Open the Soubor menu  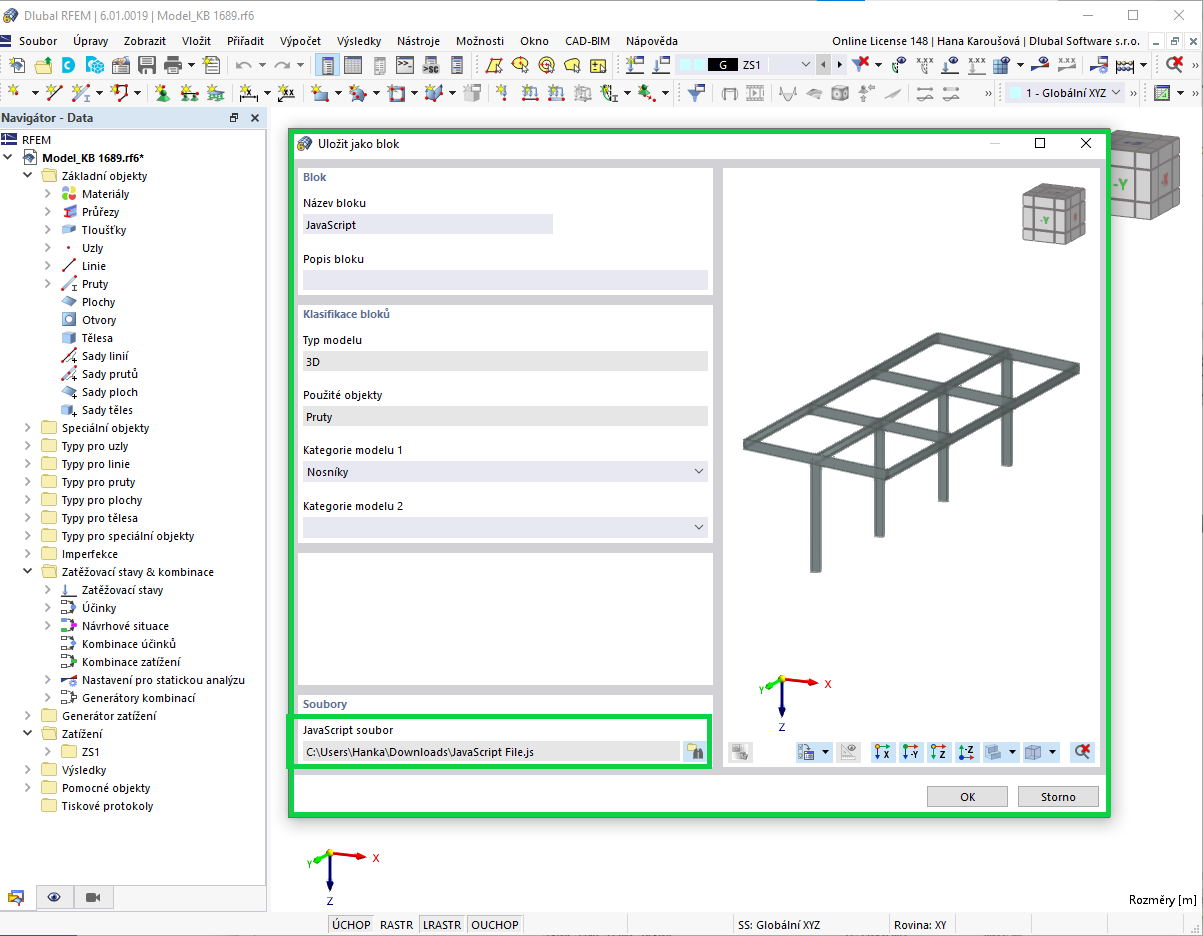click(38, 41)
